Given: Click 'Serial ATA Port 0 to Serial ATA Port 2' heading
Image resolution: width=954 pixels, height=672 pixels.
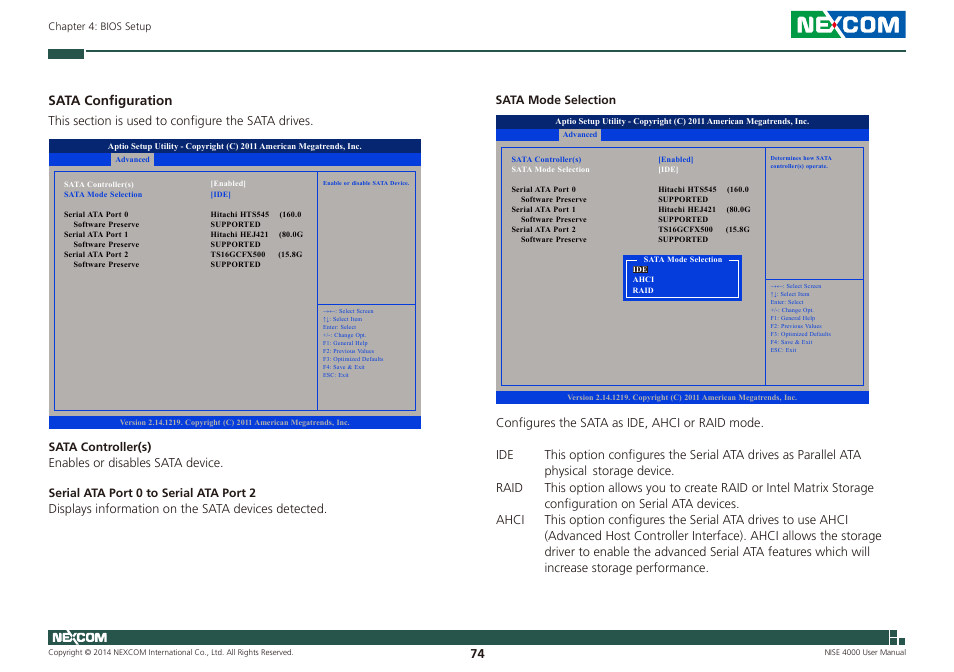Looking at the screenshot, I should (152, 493).
